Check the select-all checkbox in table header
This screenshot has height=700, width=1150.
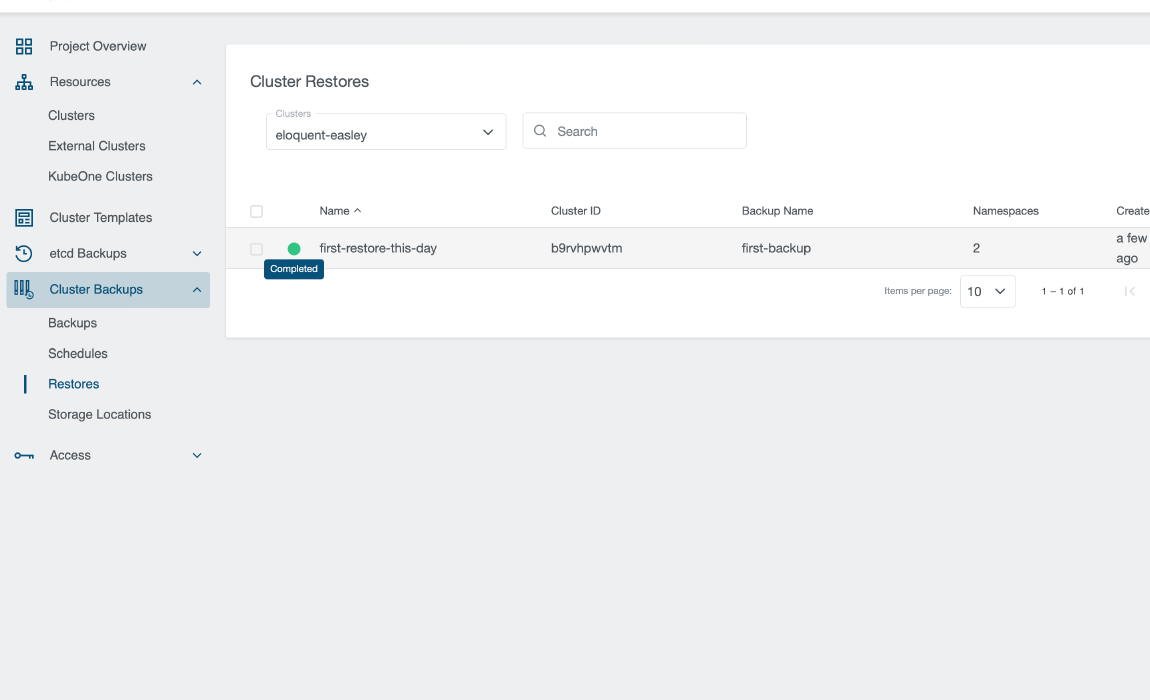(256, 211)
